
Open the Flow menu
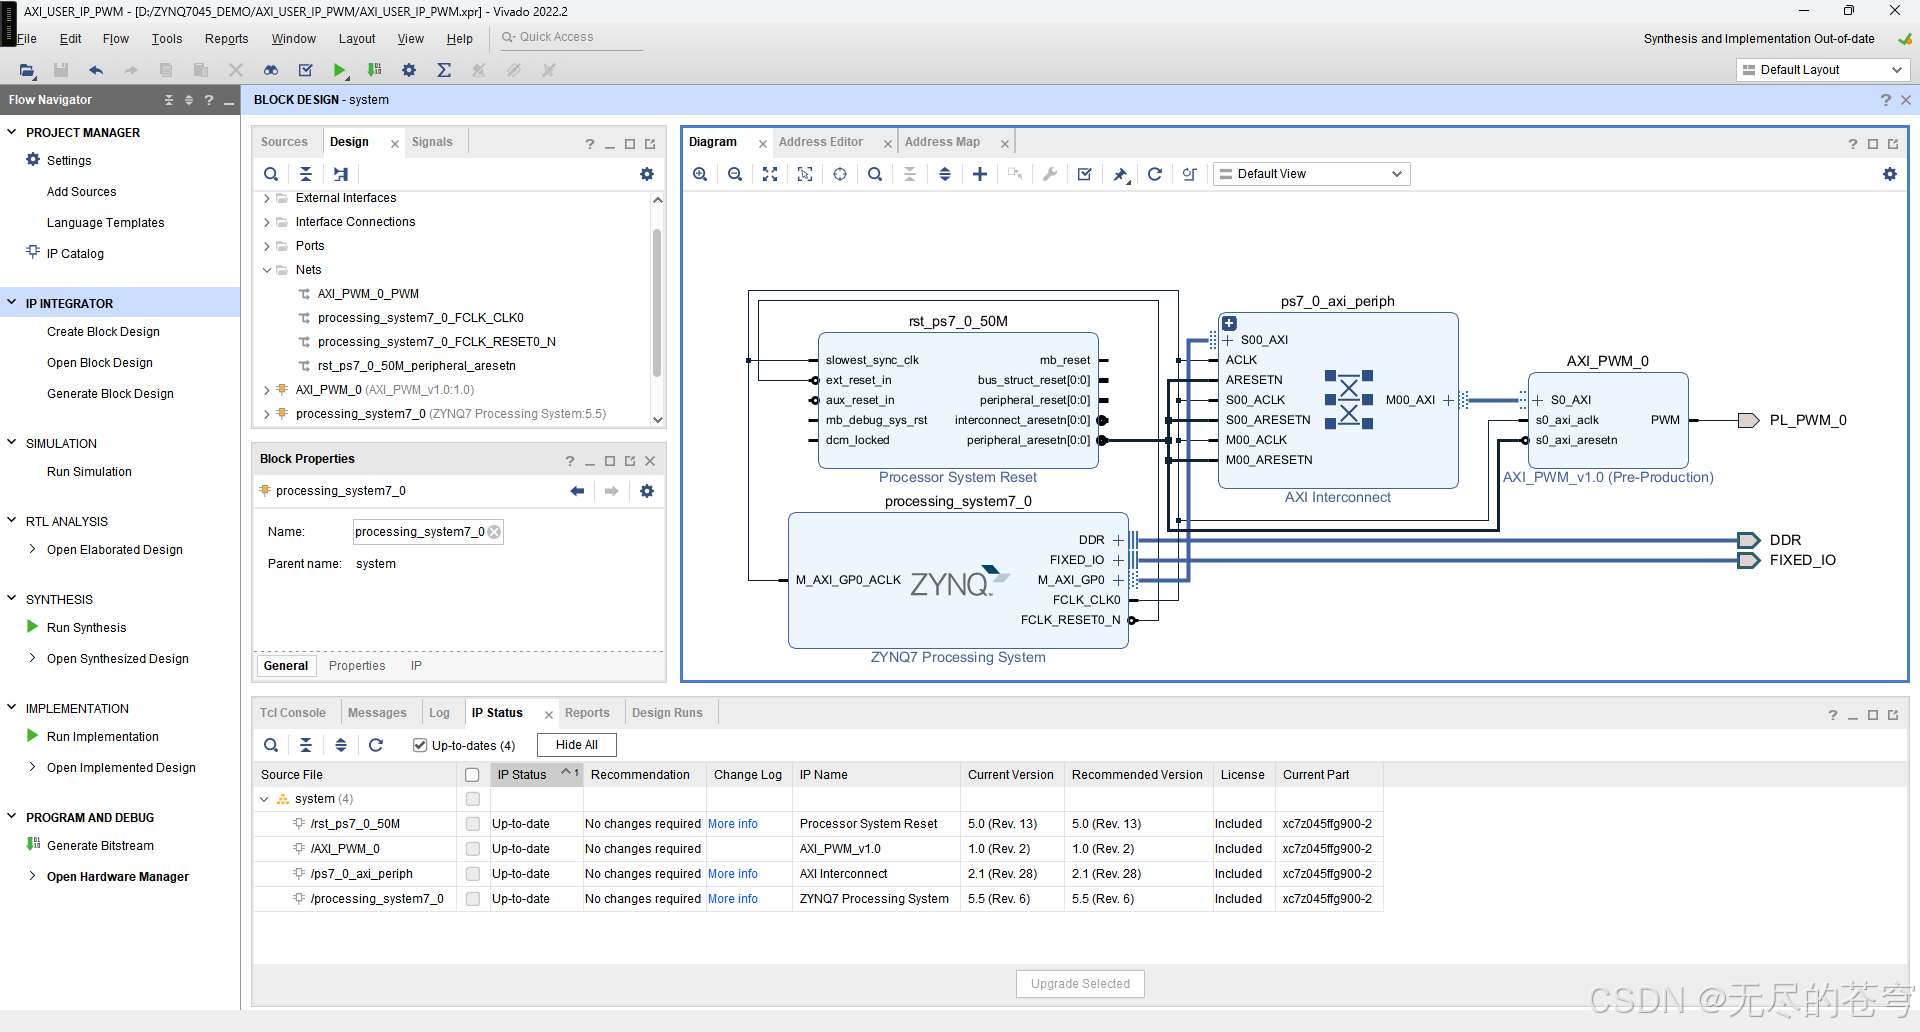tap(115, 39)
